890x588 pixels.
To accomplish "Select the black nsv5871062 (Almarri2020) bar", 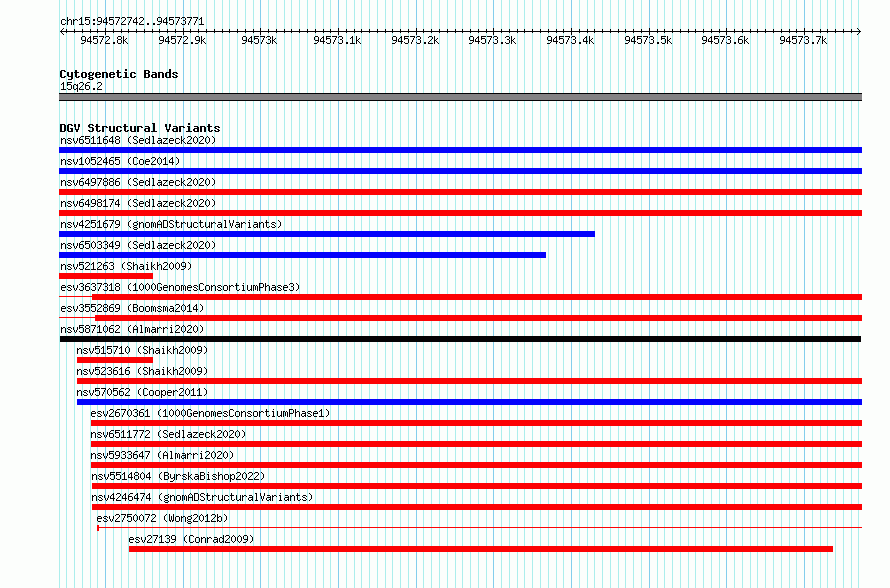I will 460,339.
